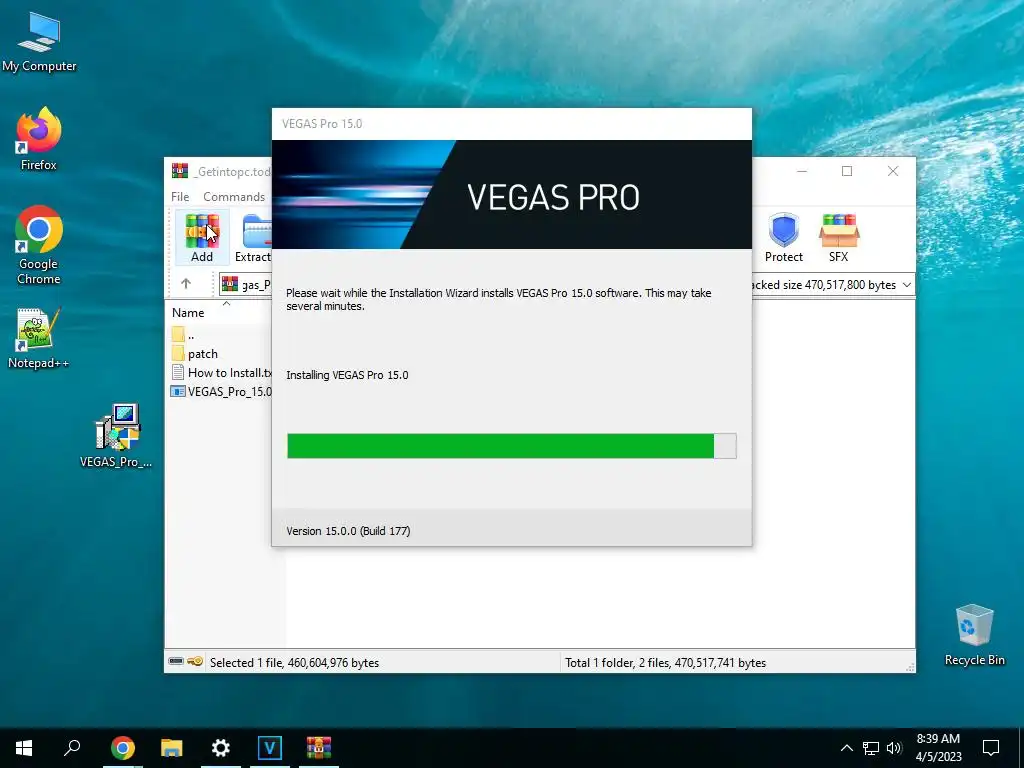Click the Extract To icon in WinRAR
Viewport: 1024px width, 768px height.
click(255, 238)
